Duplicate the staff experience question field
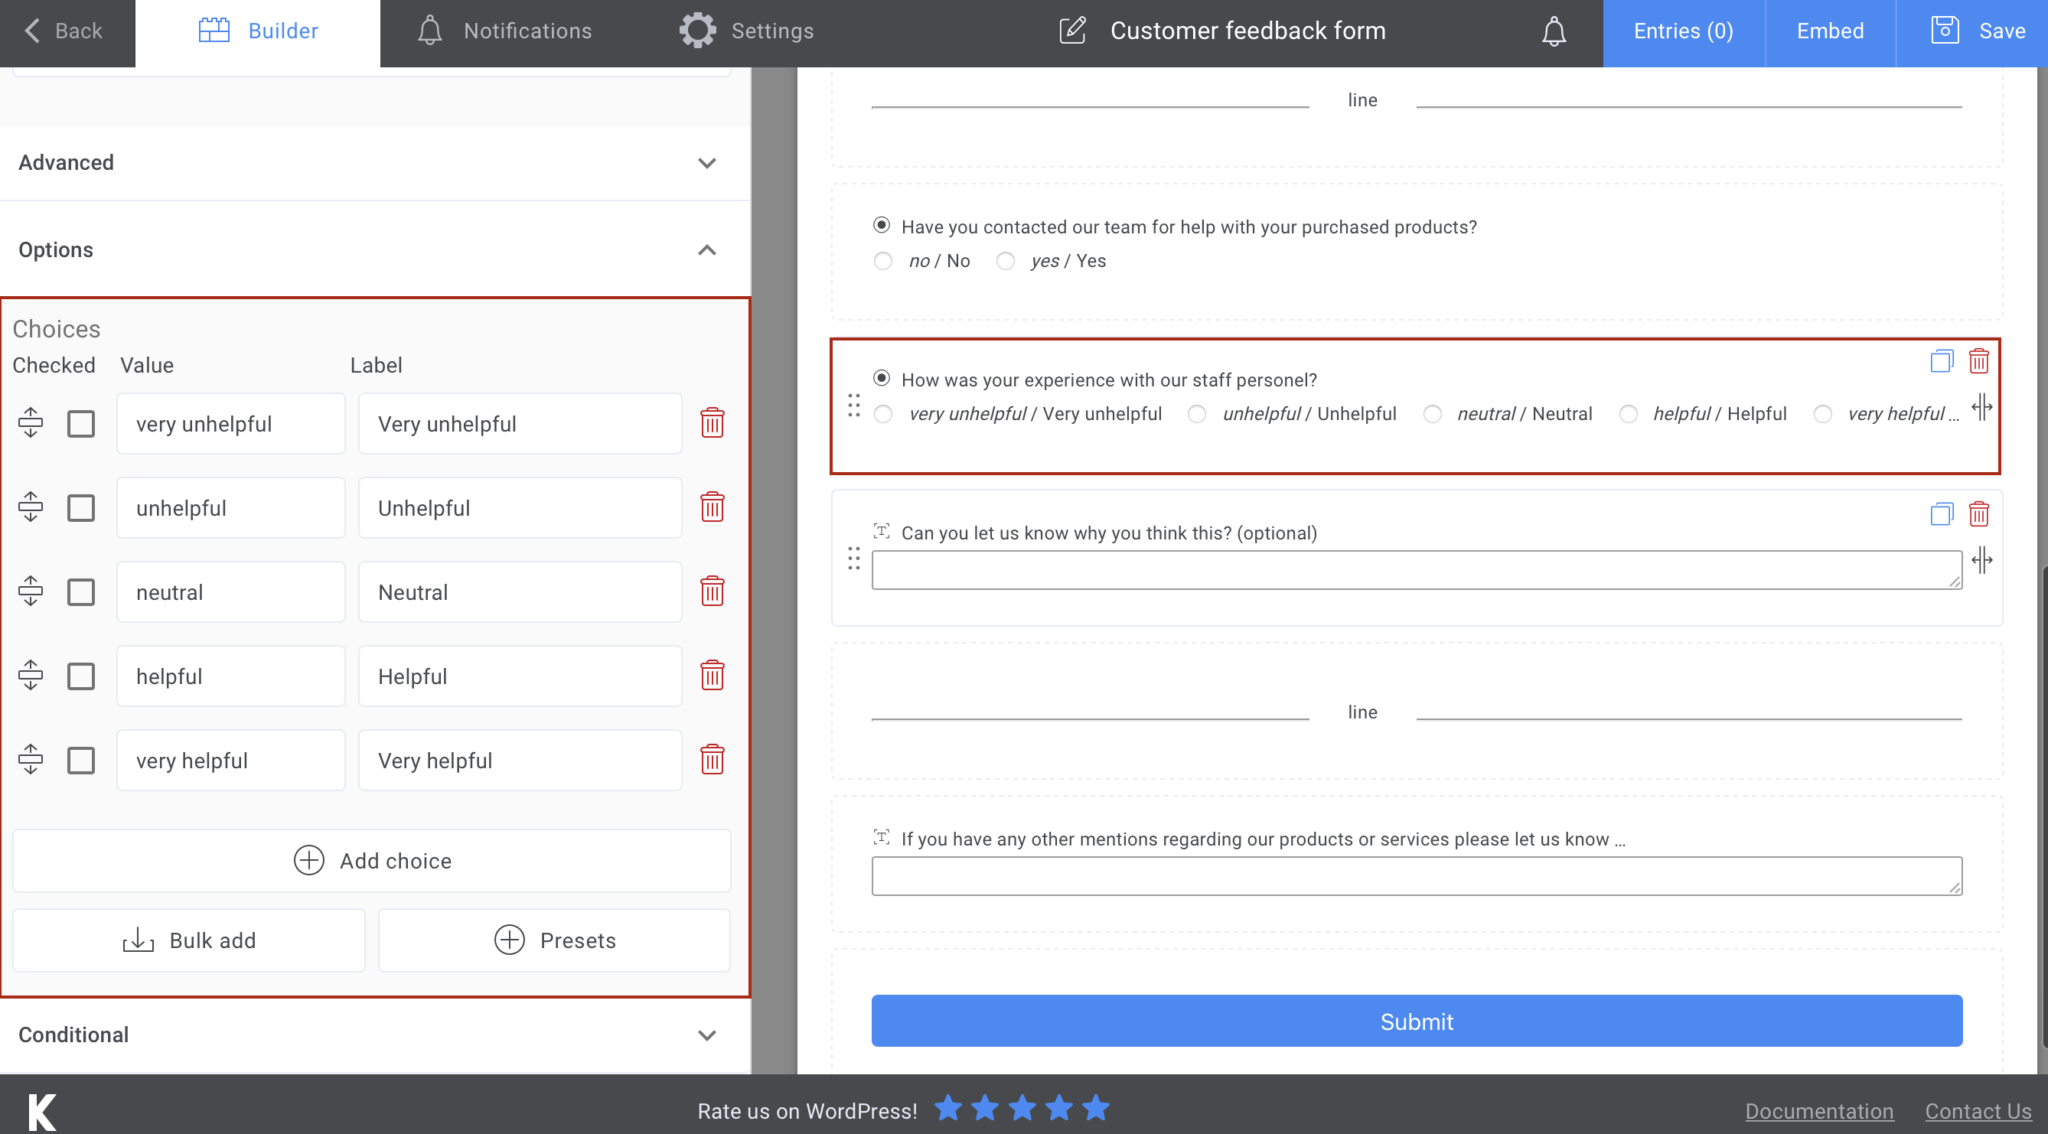 pos(1941,361)
